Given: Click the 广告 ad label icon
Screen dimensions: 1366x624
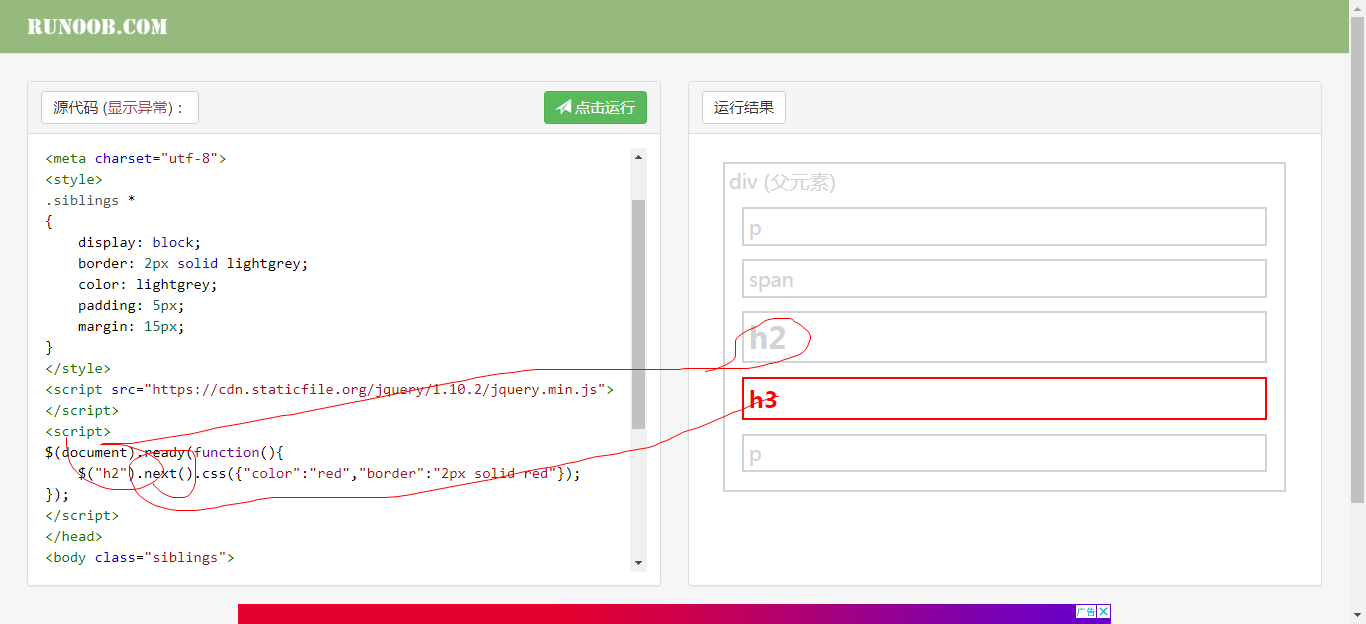Looking at the screenshot, I should coord(1086,612).
